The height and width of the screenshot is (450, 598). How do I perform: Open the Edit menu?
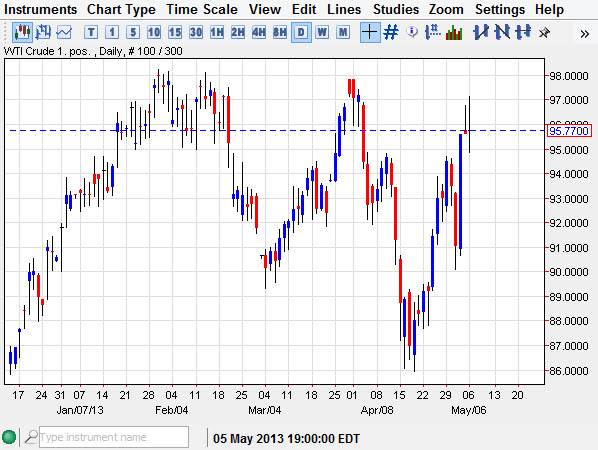click(304, 9)
